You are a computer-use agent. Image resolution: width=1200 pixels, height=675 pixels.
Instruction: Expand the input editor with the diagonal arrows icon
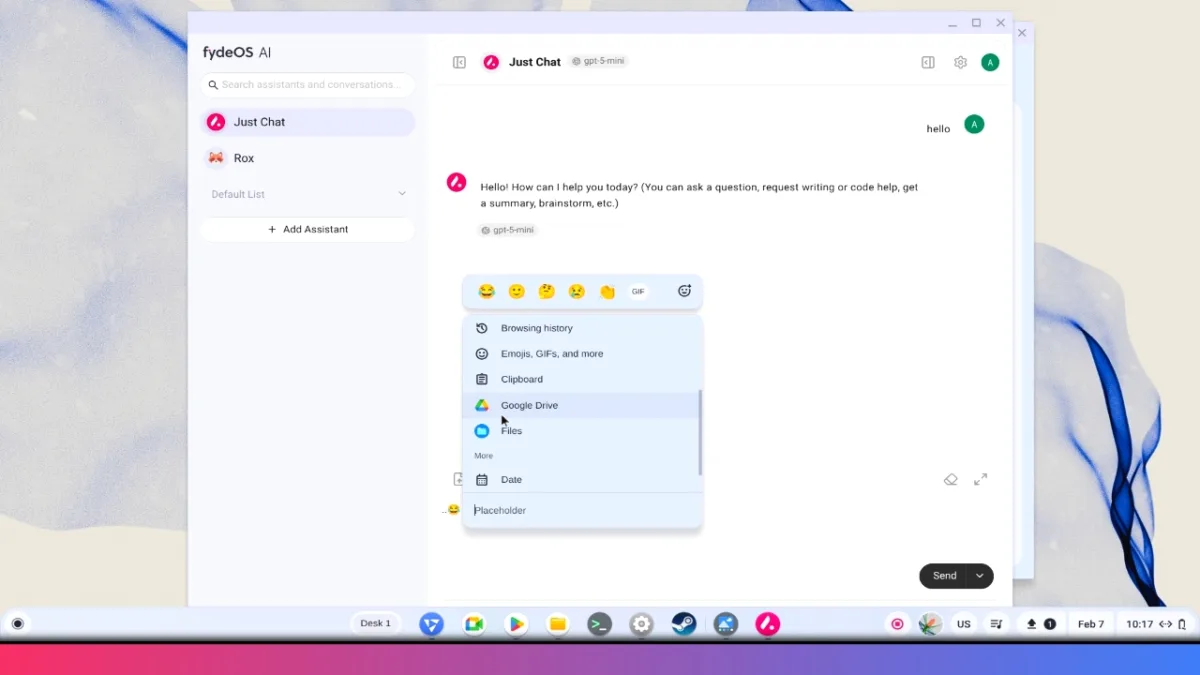tap(980, 479)
